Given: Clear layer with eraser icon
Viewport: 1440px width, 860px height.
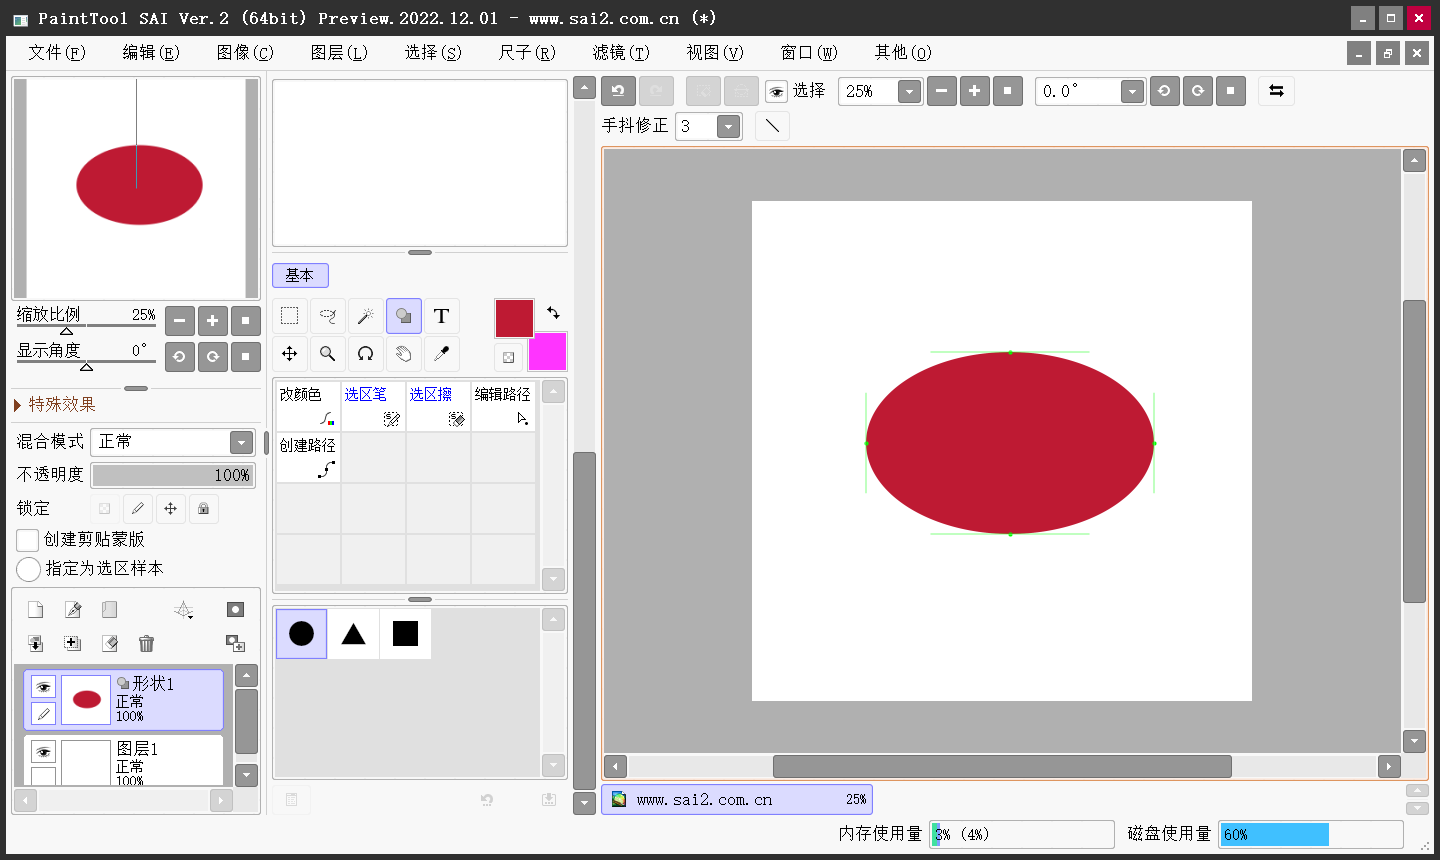Looking at the screenshot, I should pos(110,643).
